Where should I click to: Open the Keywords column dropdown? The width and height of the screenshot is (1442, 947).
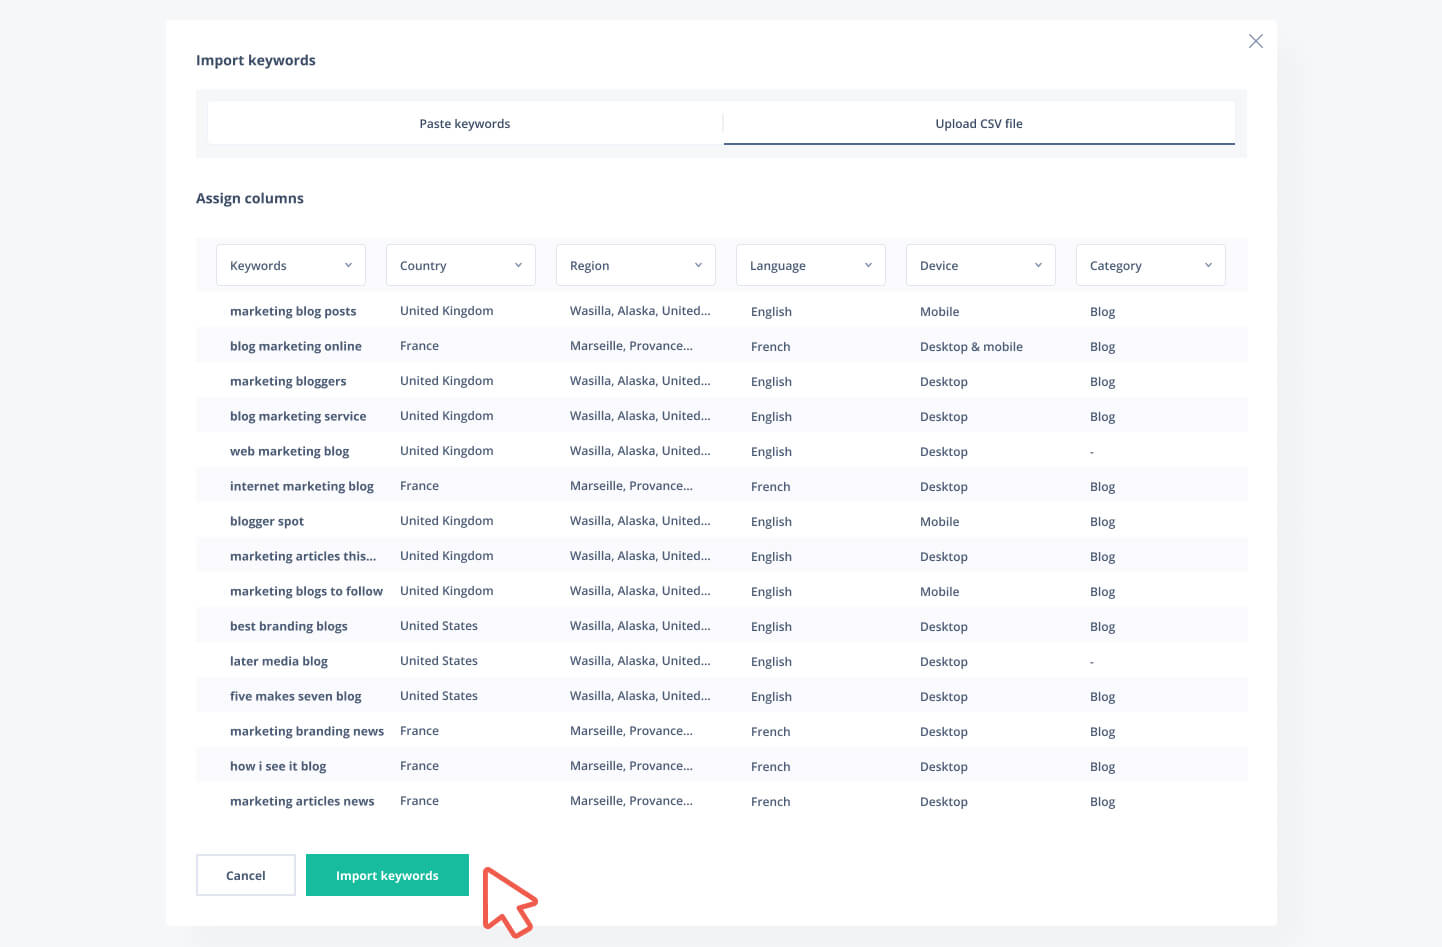(x=290, y=265)
